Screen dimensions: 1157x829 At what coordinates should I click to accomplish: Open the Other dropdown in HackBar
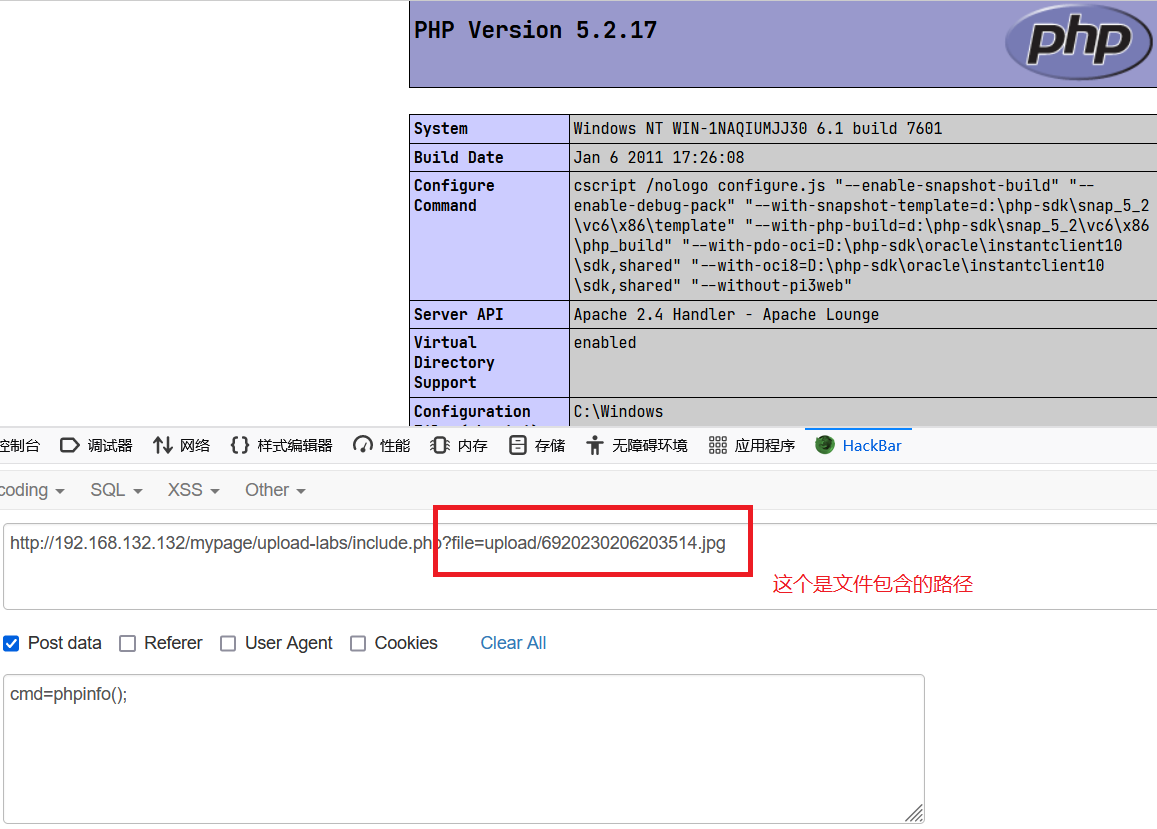(275, 490)
